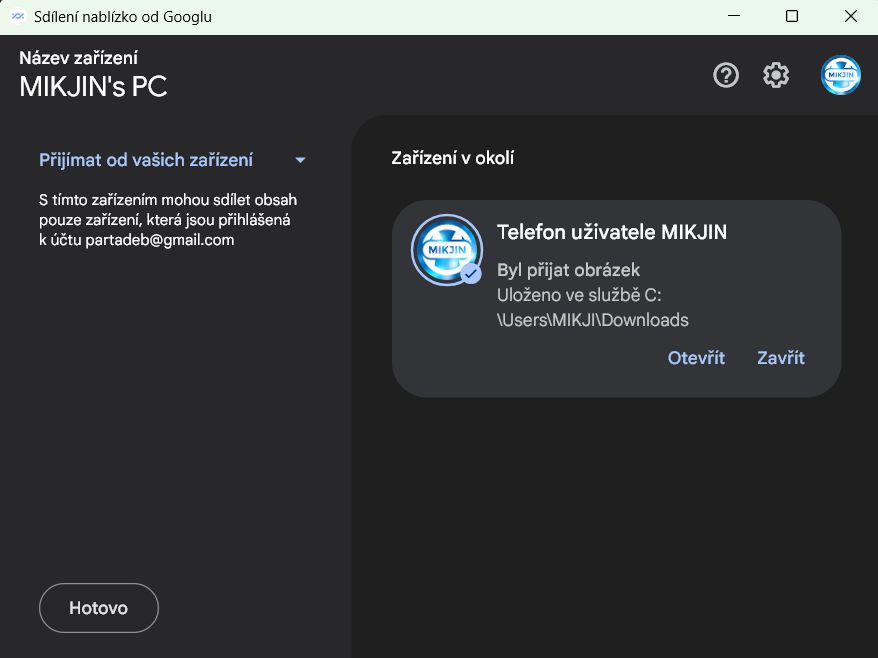
Task: Click the MIKJIN phone device avatar
Action: pyautogui.click(x=447, y=250)
